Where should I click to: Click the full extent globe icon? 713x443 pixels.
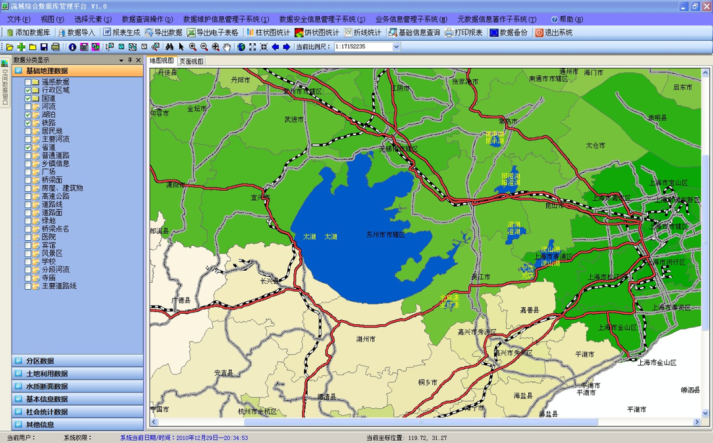pos(241,46)
